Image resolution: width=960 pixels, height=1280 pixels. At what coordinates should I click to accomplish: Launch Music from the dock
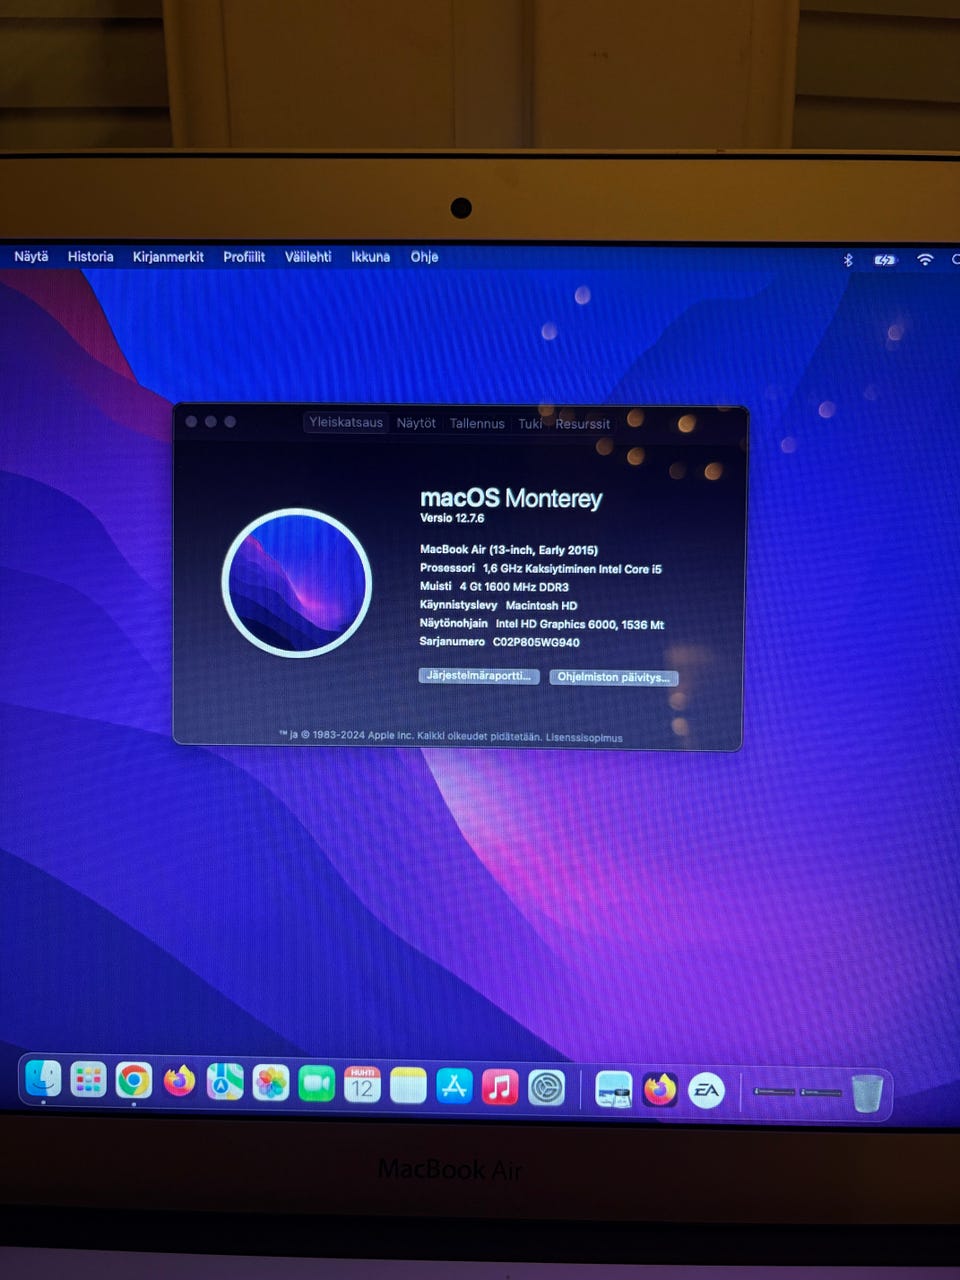(500, 1087)
